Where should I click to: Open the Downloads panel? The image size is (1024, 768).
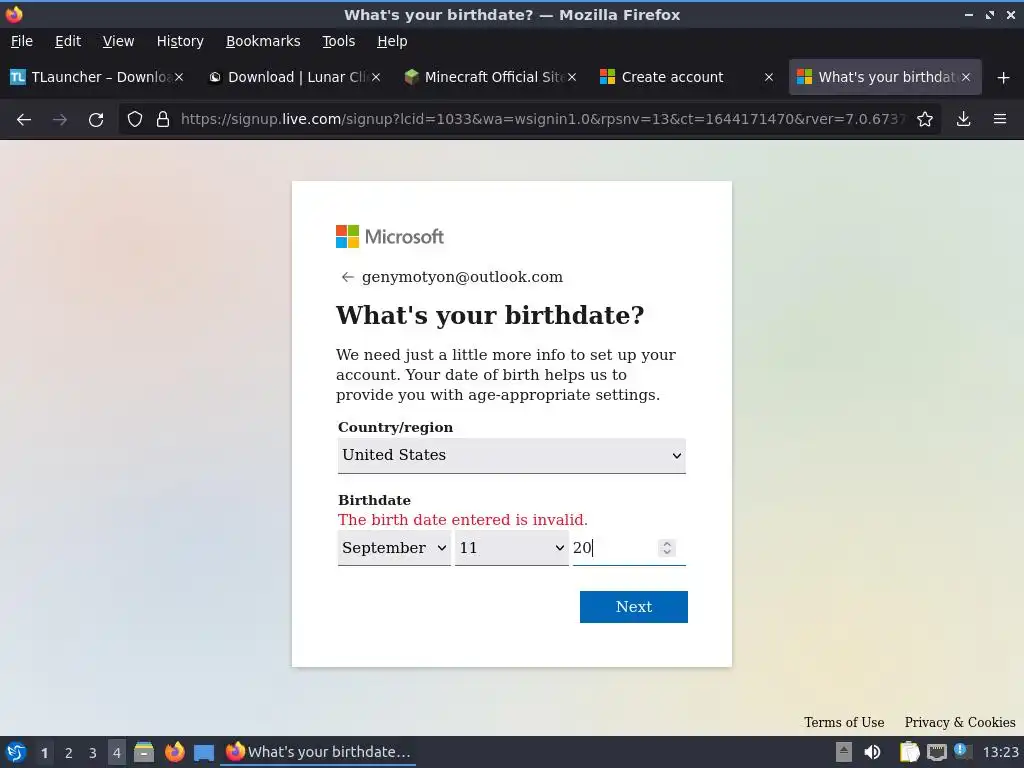point(963,120)
